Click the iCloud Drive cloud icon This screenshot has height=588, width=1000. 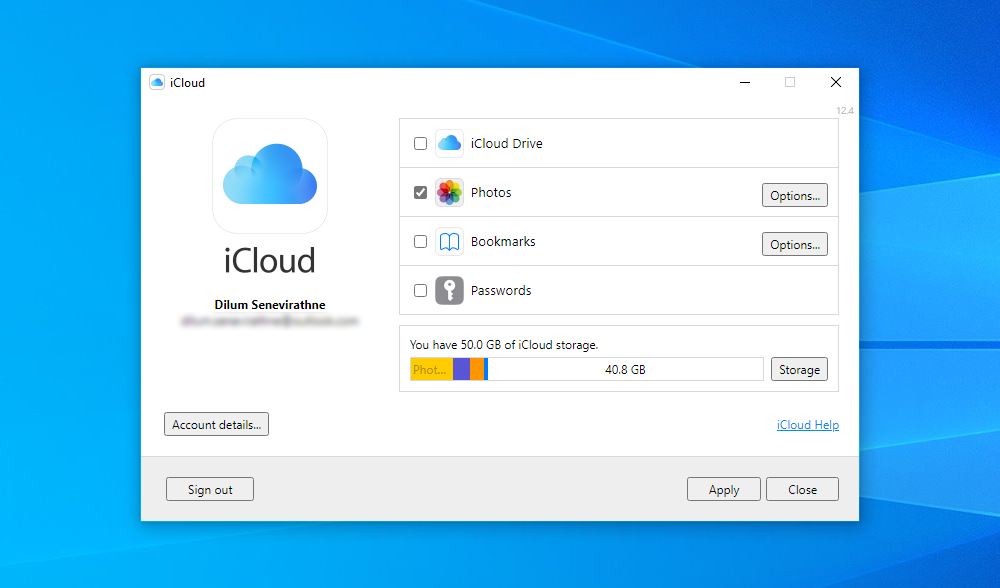pos(449,143)
